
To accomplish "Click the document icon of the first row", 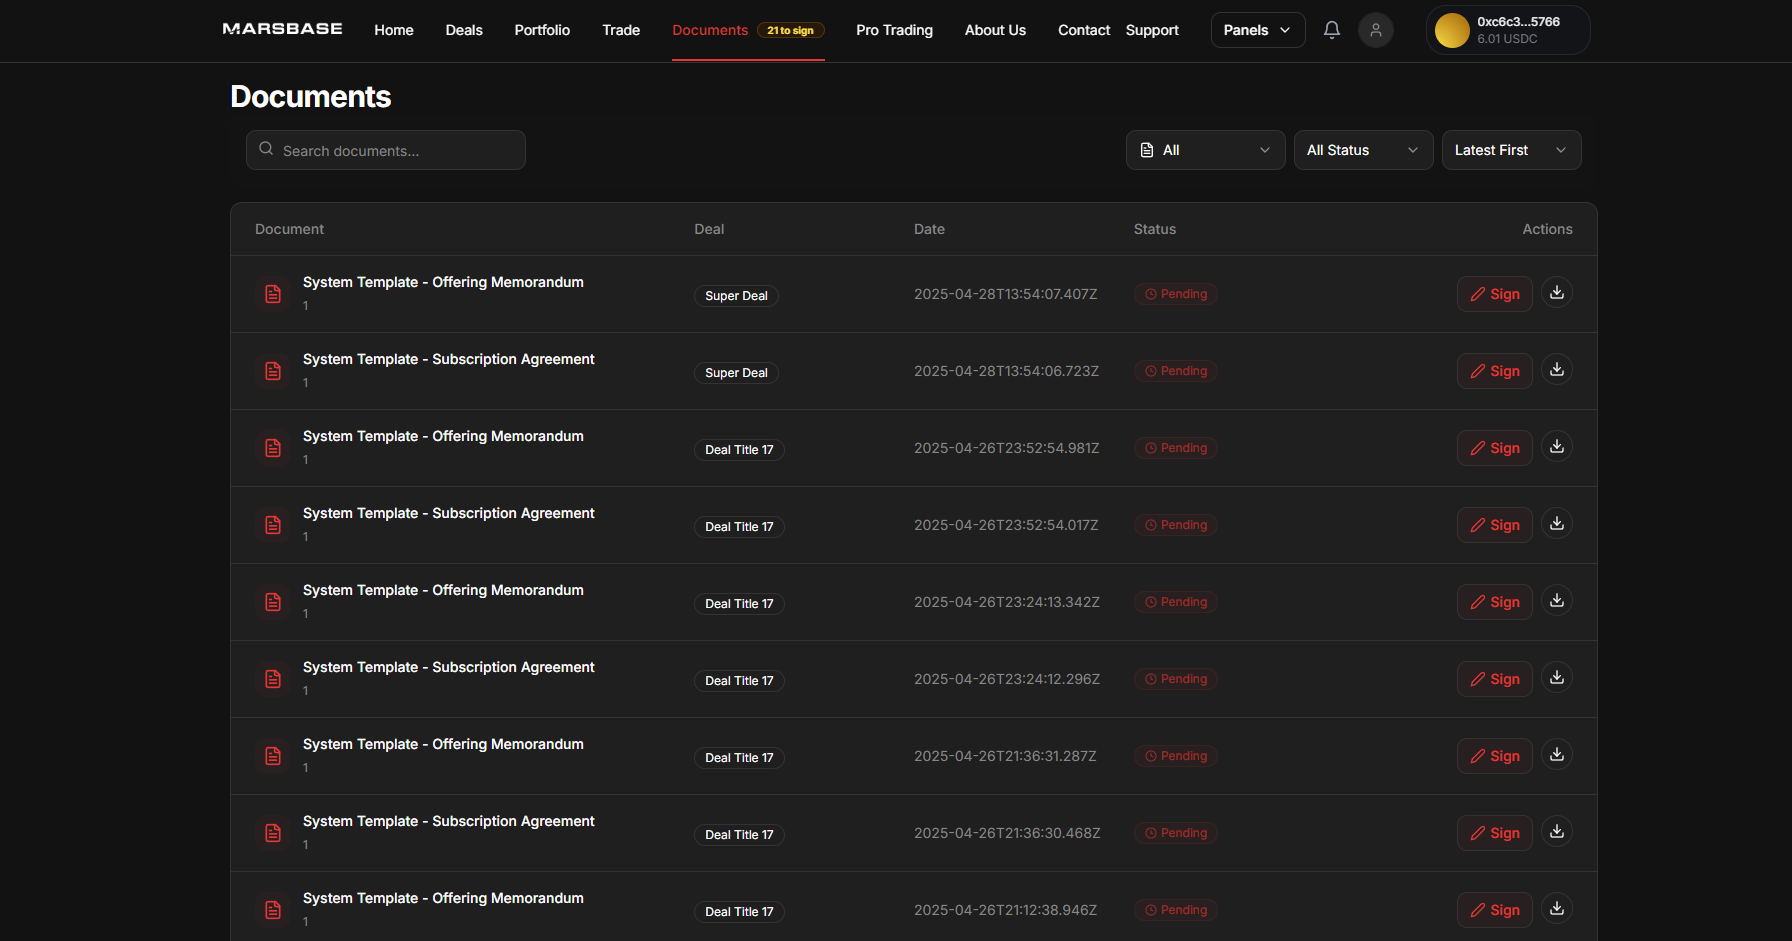I will click(x=273, y=294).
